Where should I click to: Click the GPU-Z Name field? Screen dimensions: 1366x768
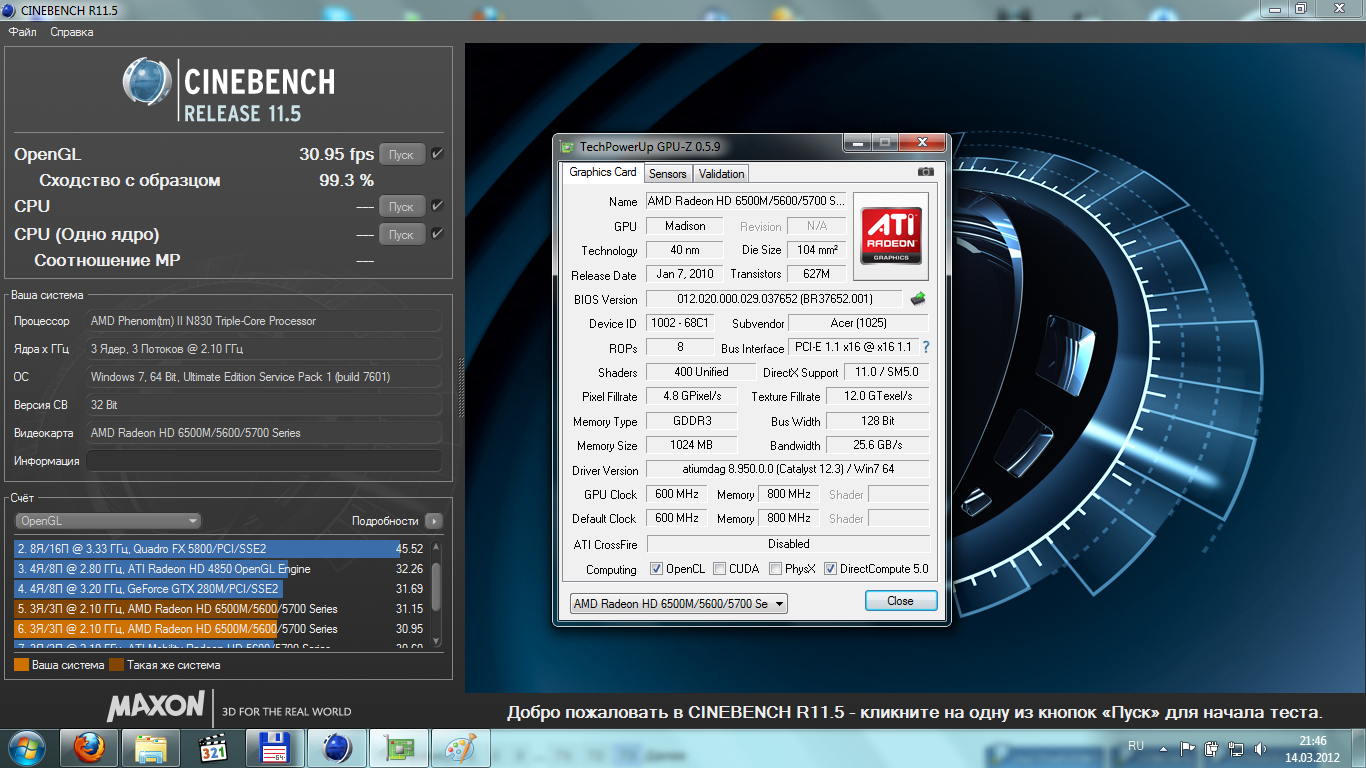click(x=746, y=201)
